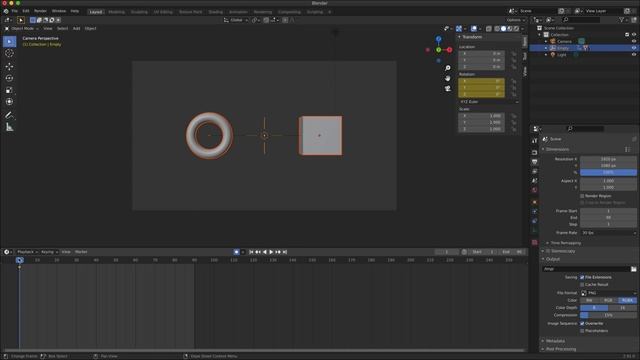Collapse the Dimensions panel
The image size is (640, 360).
(557, 149)
